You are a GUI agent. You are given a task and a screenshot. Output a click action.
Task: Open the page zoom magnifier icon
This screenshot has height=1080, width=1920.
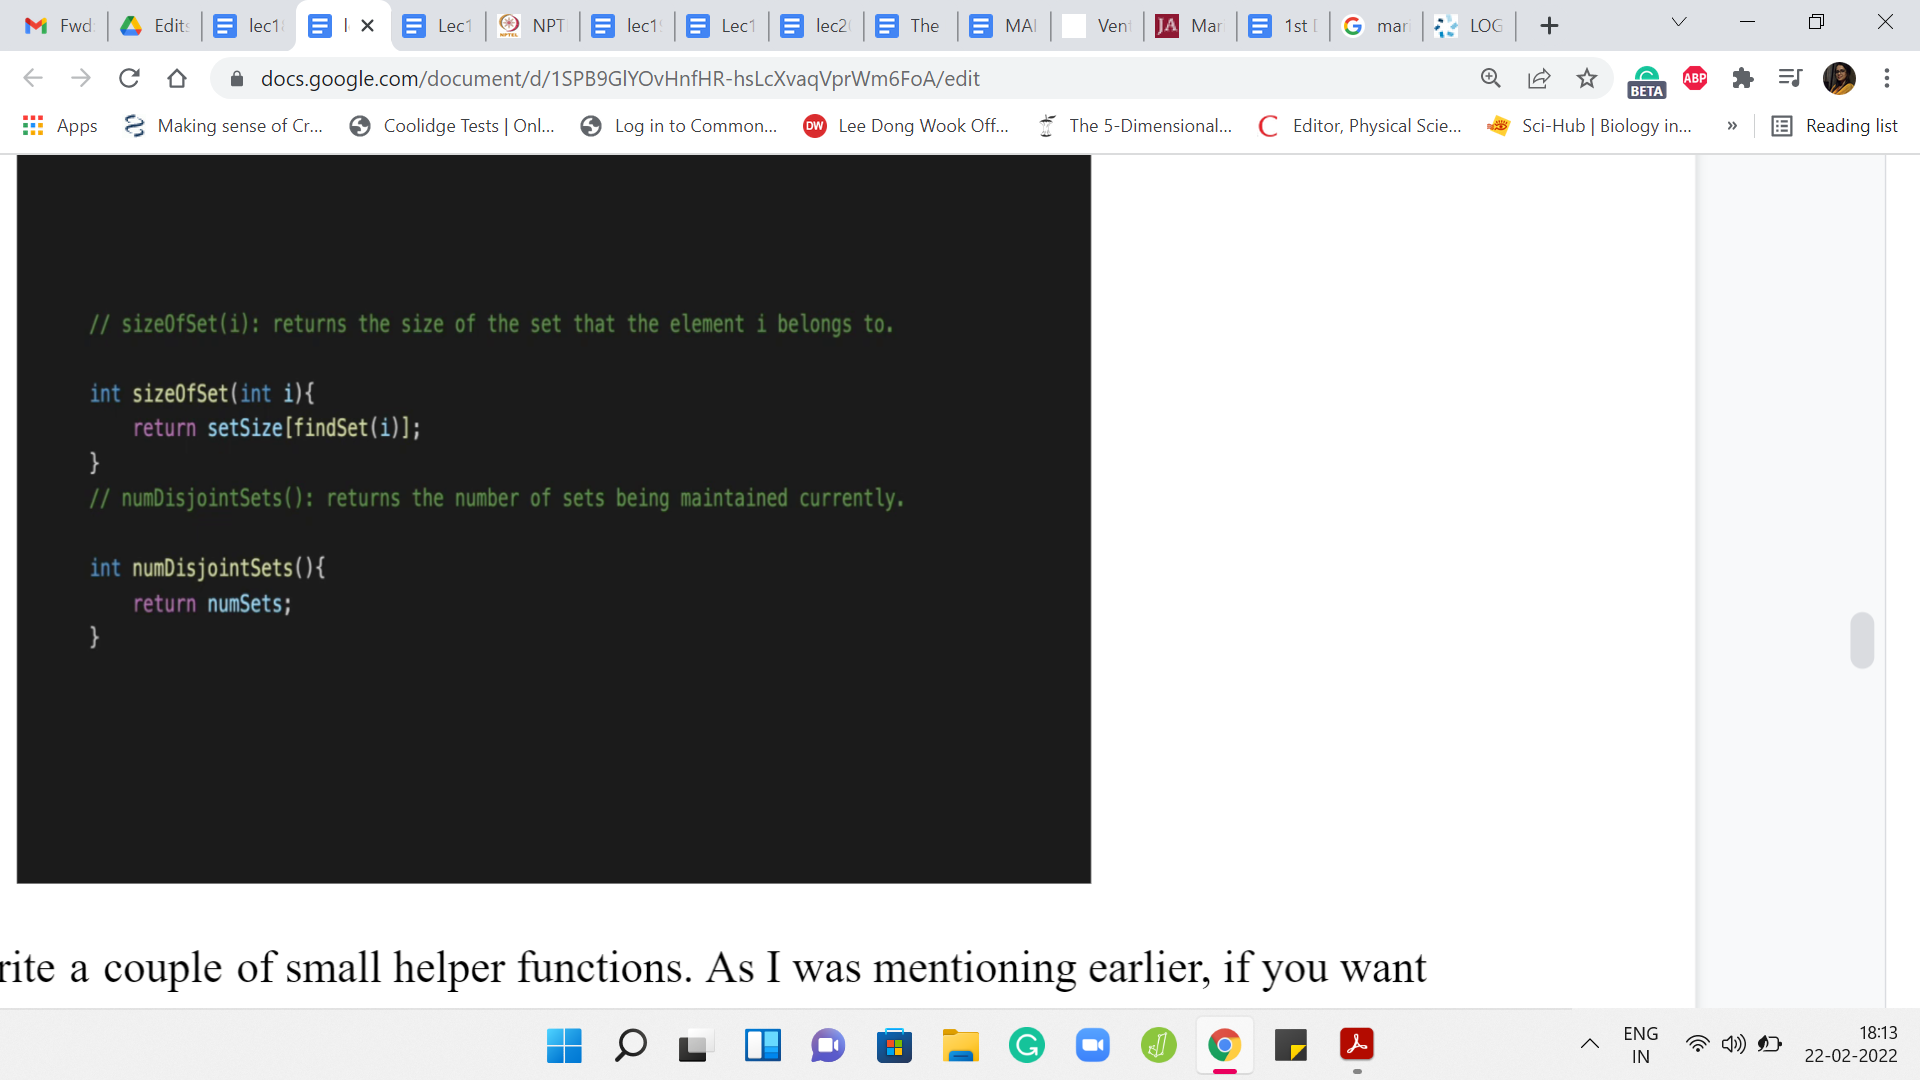[1490, 78]
